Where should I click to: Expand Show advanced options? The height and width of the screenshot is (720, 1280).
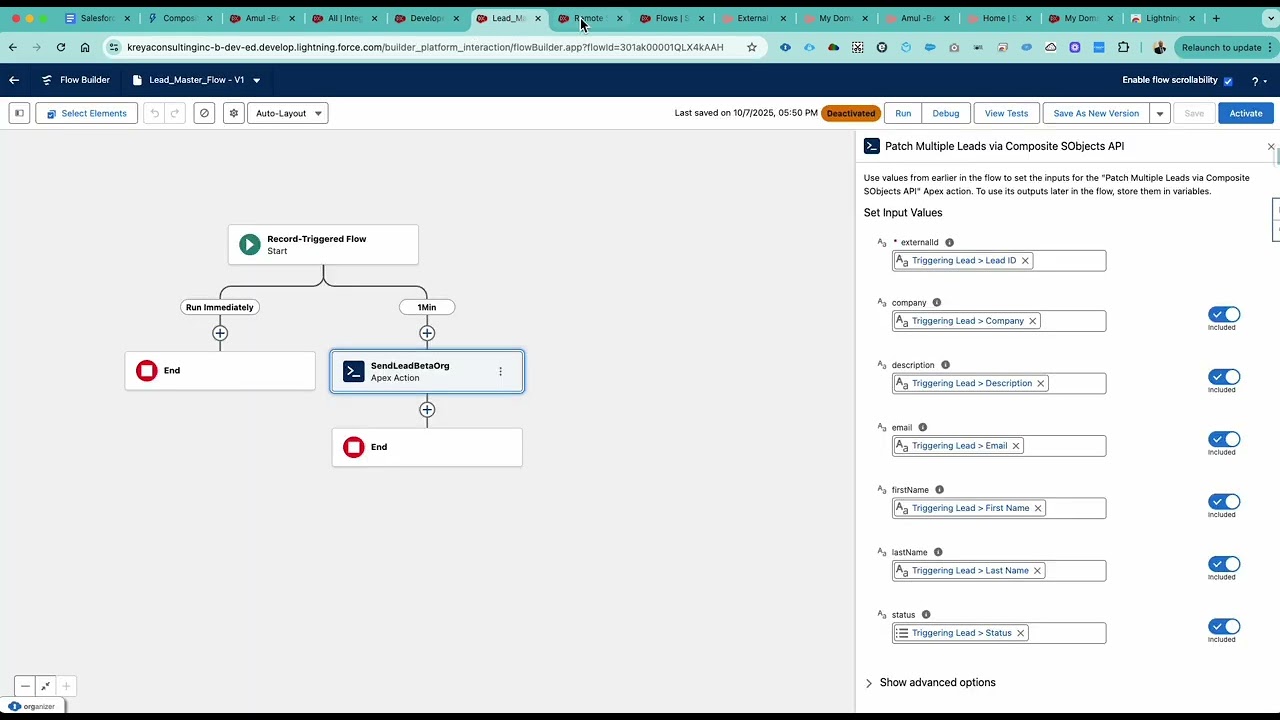click(x=930, y=682)
